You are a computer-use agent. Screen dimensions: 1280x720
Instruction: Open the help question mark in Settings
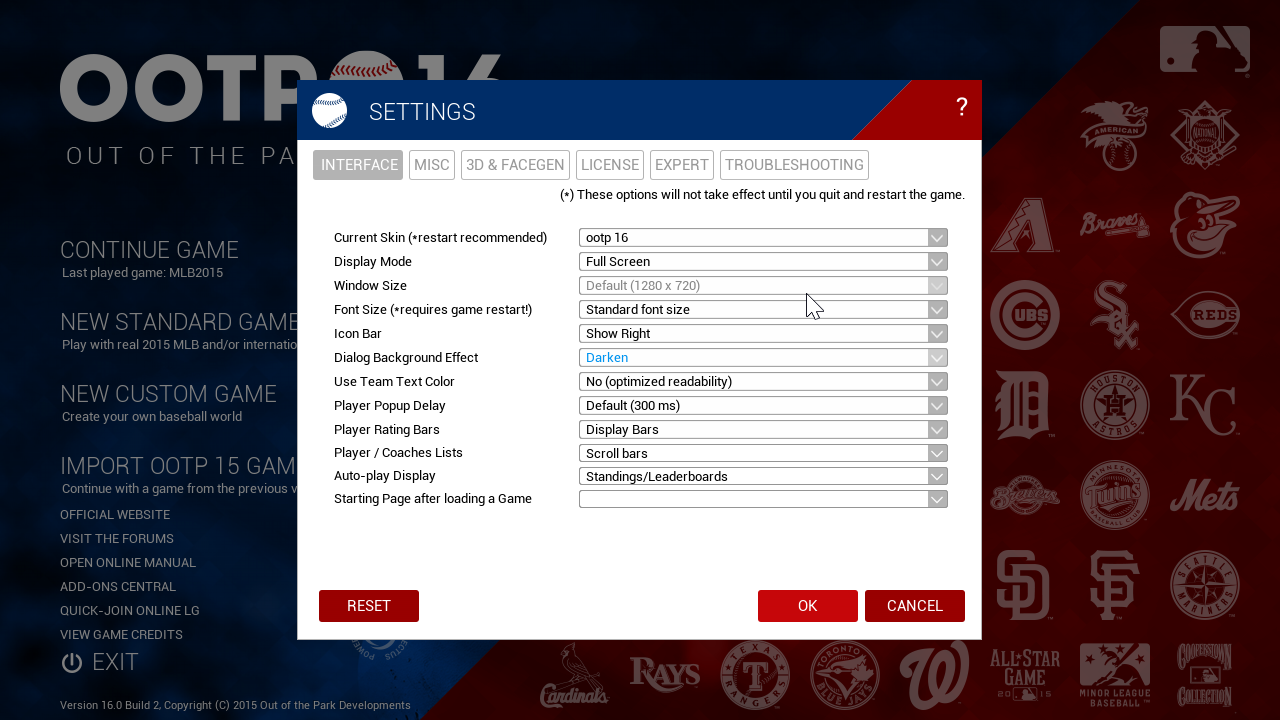tap(961, 107)
